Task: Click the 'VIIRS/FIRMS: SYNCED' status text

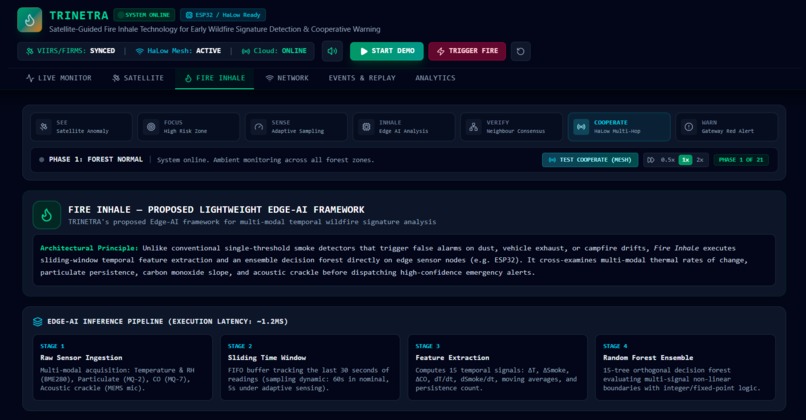Action: [76, 51]
